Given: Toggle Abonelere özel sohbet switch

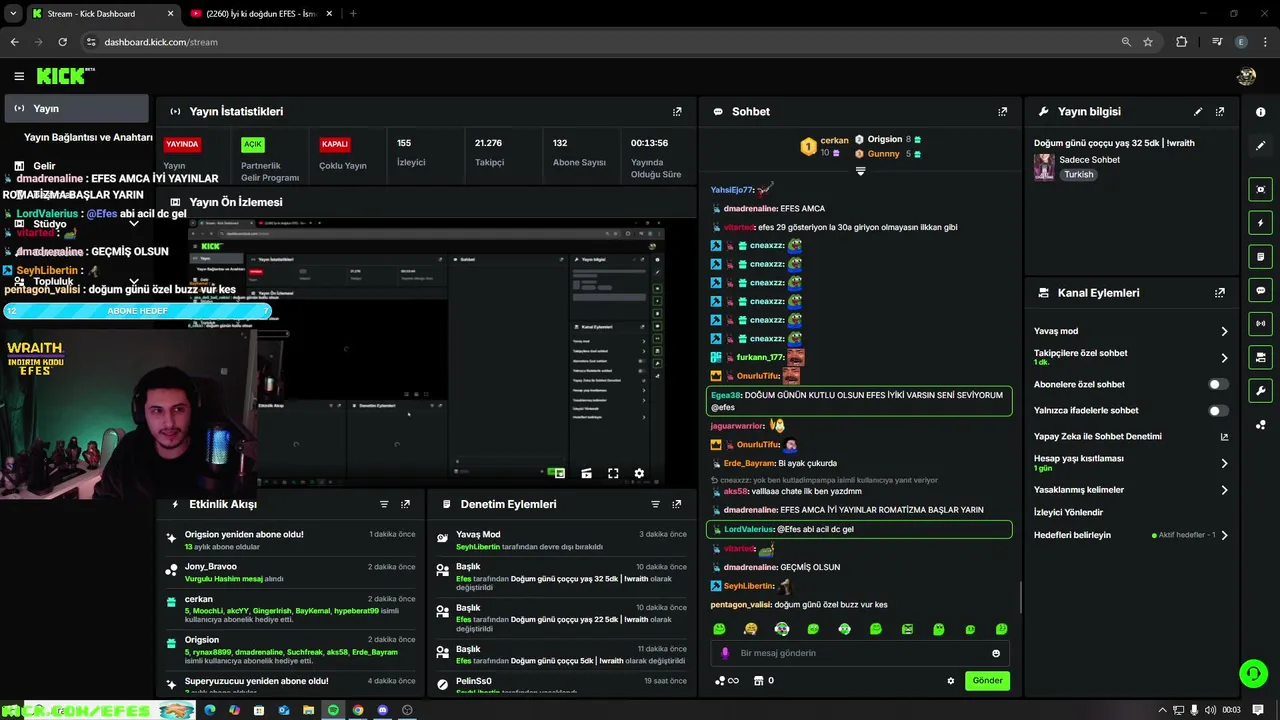Looking at the screenshot, I should (x=1218, y=384).
